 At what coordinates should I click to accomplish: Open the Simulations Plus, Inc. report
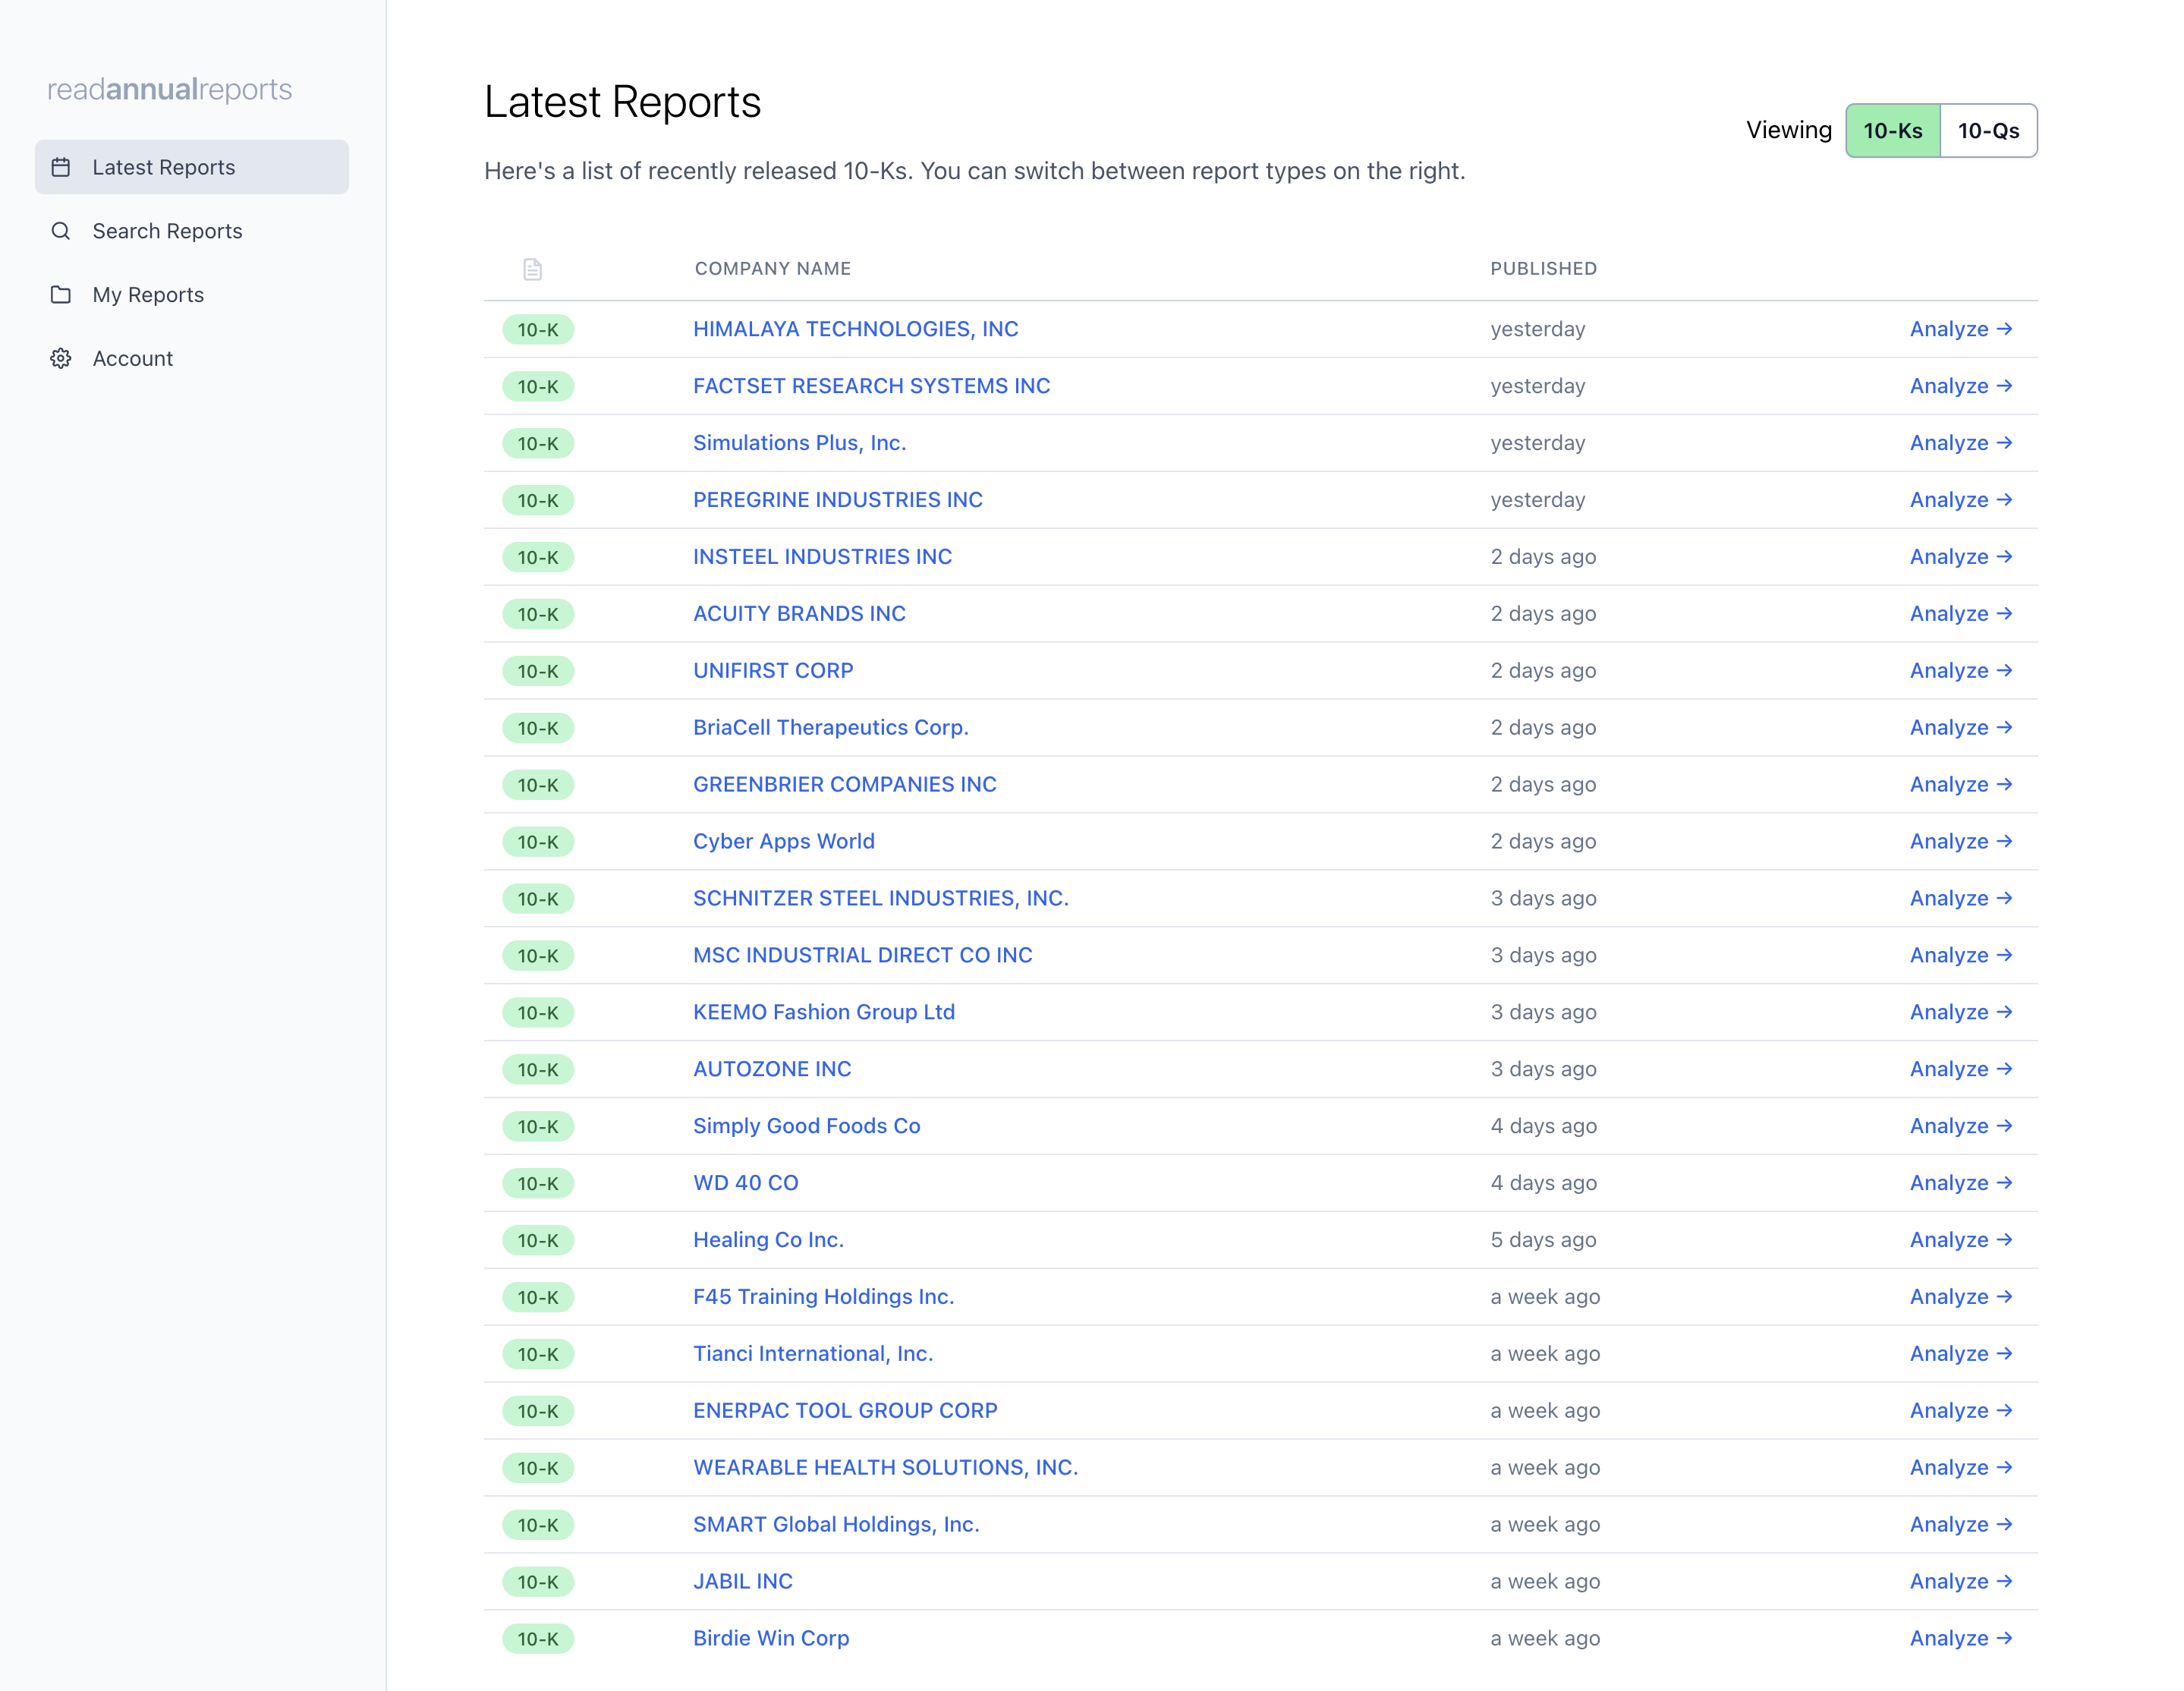tap(799, 443)
